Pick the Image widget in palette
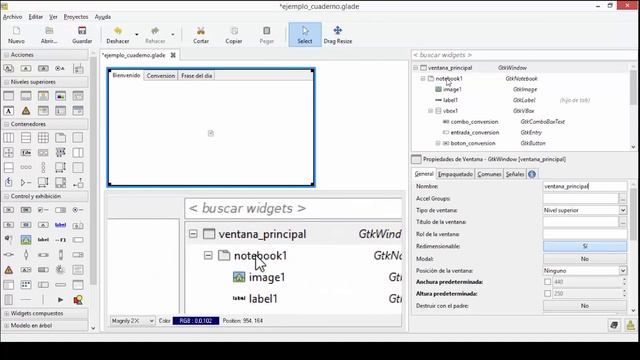 pyautogui.click(x=26, y=240)
